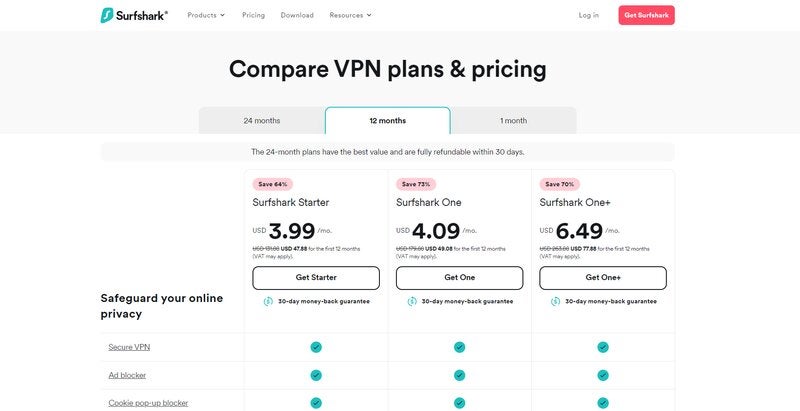Screen dimensions: 800x411
Task: Click money-back guarantee icon under One+
Action: (x=556, y=301)
